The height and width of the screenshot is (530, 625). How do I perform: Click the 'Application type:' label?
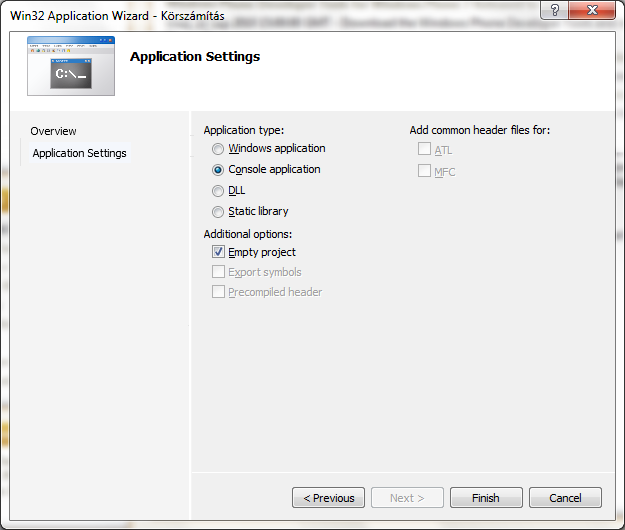tap(244, 130)
